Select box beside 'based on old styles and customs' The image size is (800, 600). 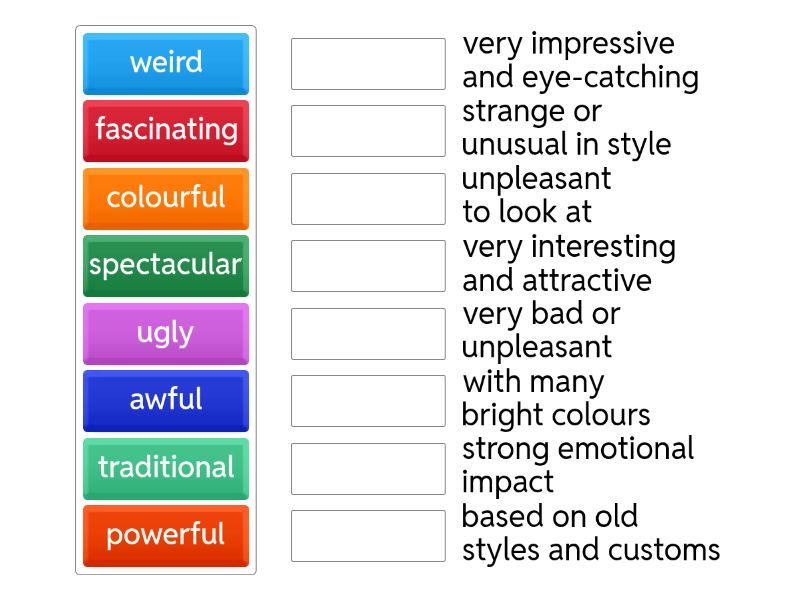pyautogui.click(x=368, y=536)
